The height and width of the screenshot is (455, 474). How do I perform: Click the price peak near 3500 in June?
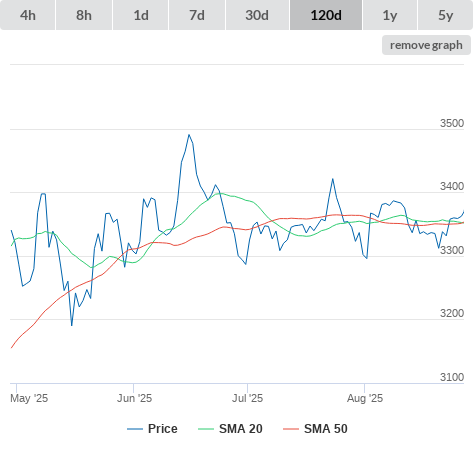[x=189, y=135]
